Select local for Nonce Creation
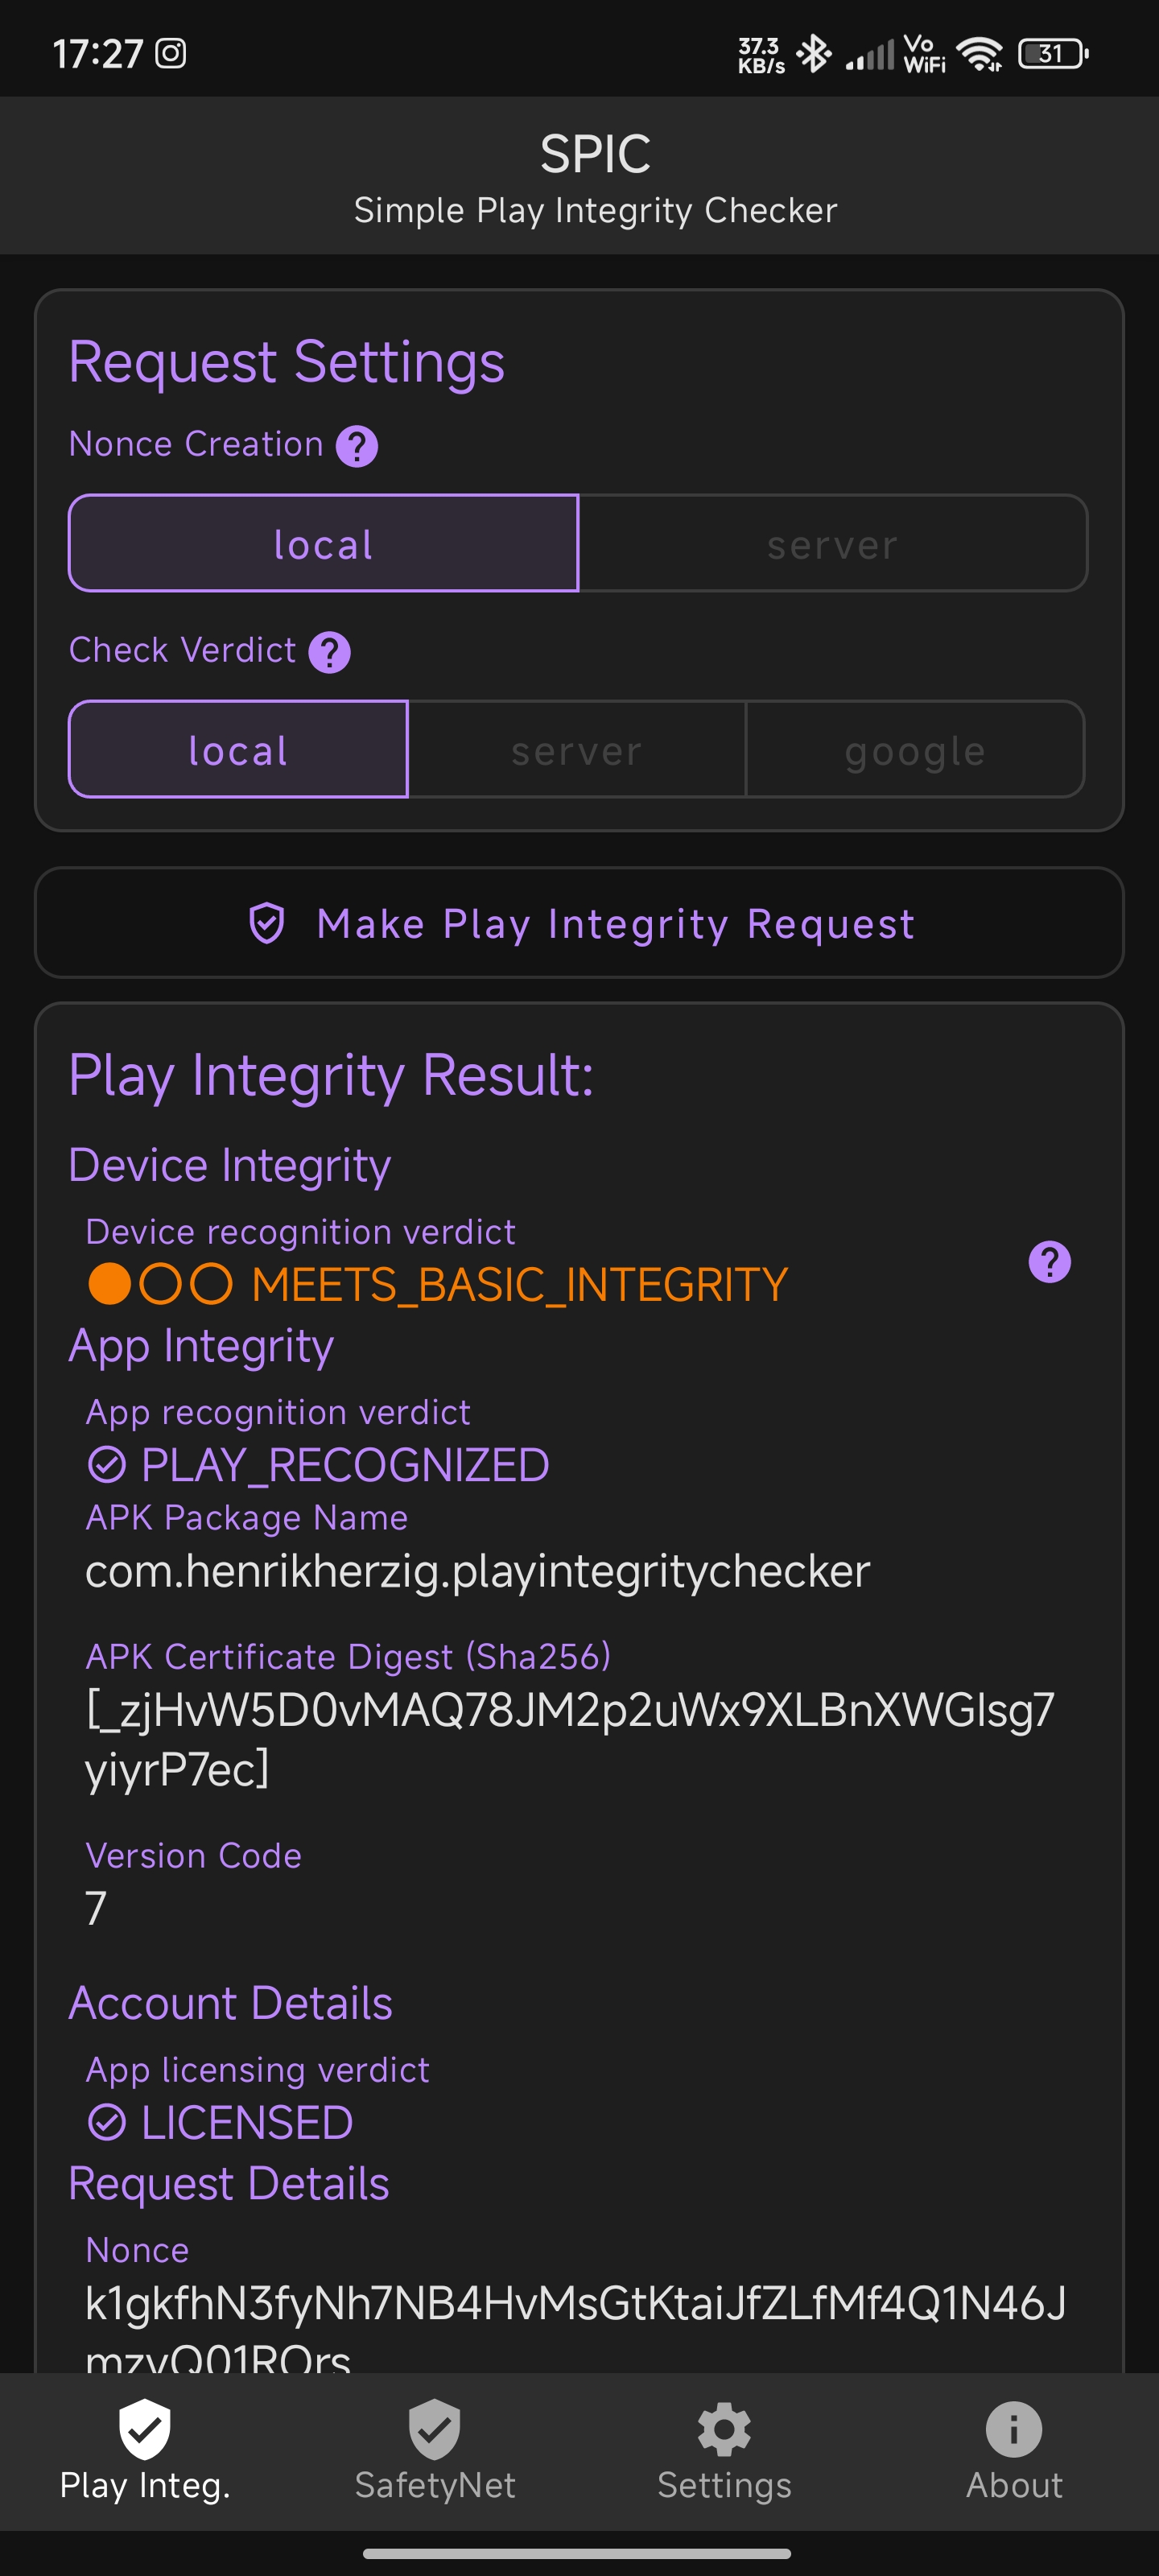This screenshot has width=1159, height=2576. (x=323, y=543)
